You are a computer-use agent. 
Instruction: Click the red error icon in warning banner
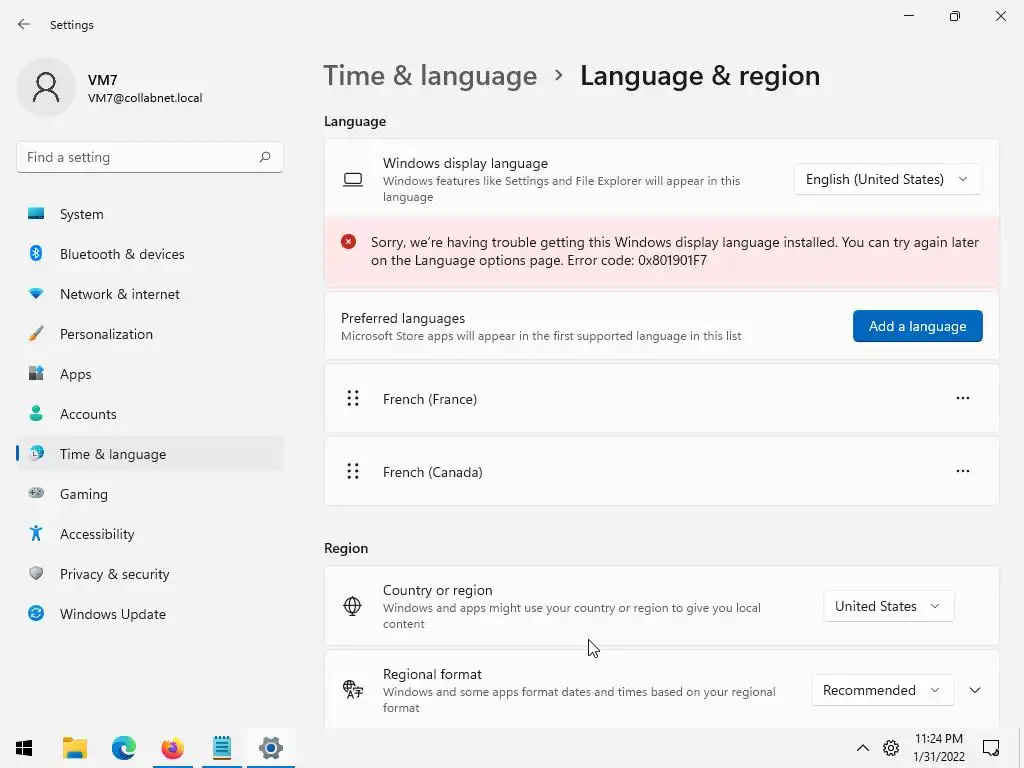pos(348,242)
